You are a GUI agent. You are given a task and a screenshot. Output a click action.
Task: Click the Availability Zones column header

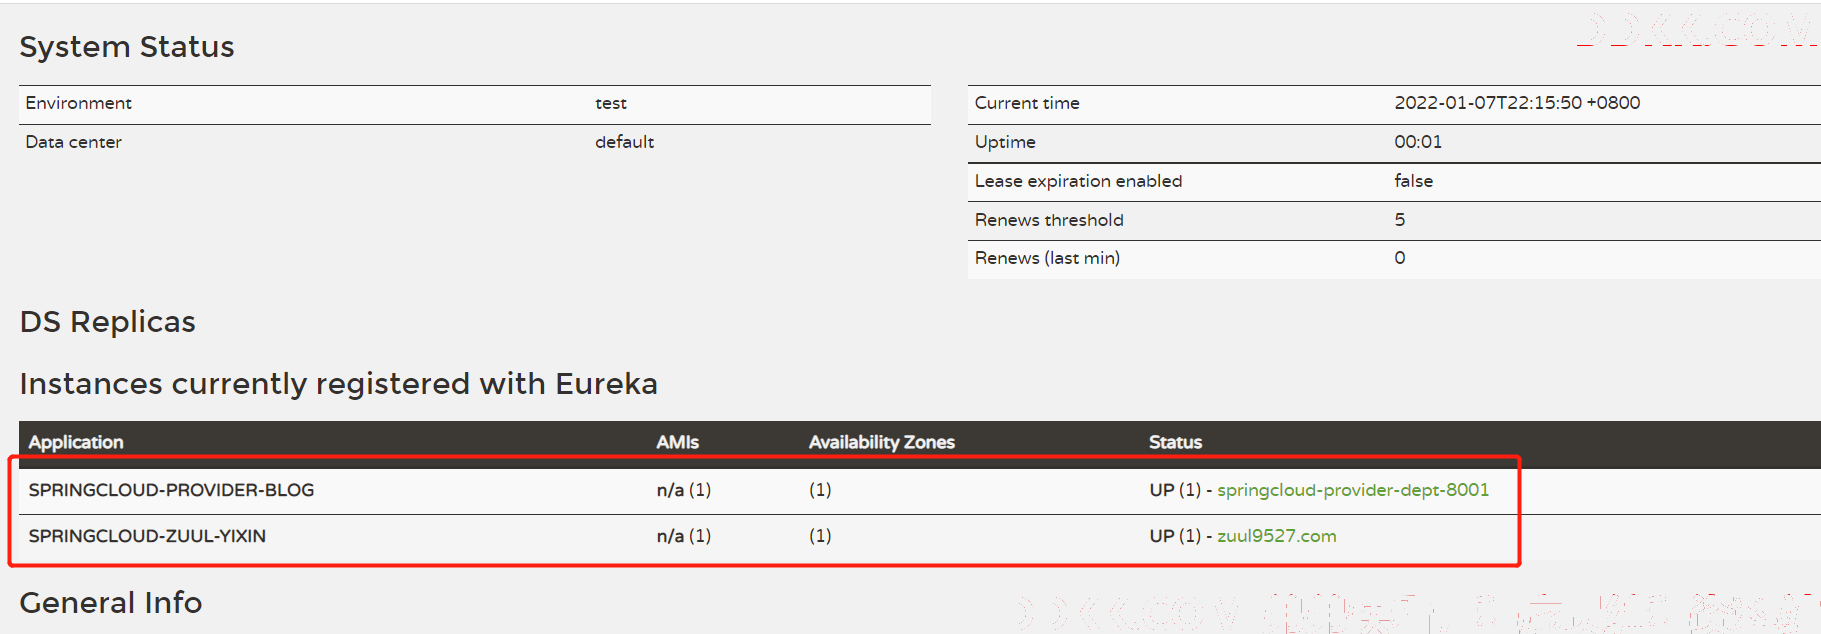click(881, 442)
